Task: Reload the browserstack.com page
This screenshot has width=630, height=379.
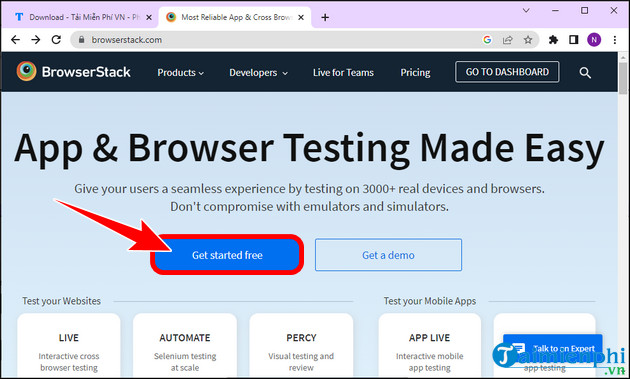Action: [56, 39]
